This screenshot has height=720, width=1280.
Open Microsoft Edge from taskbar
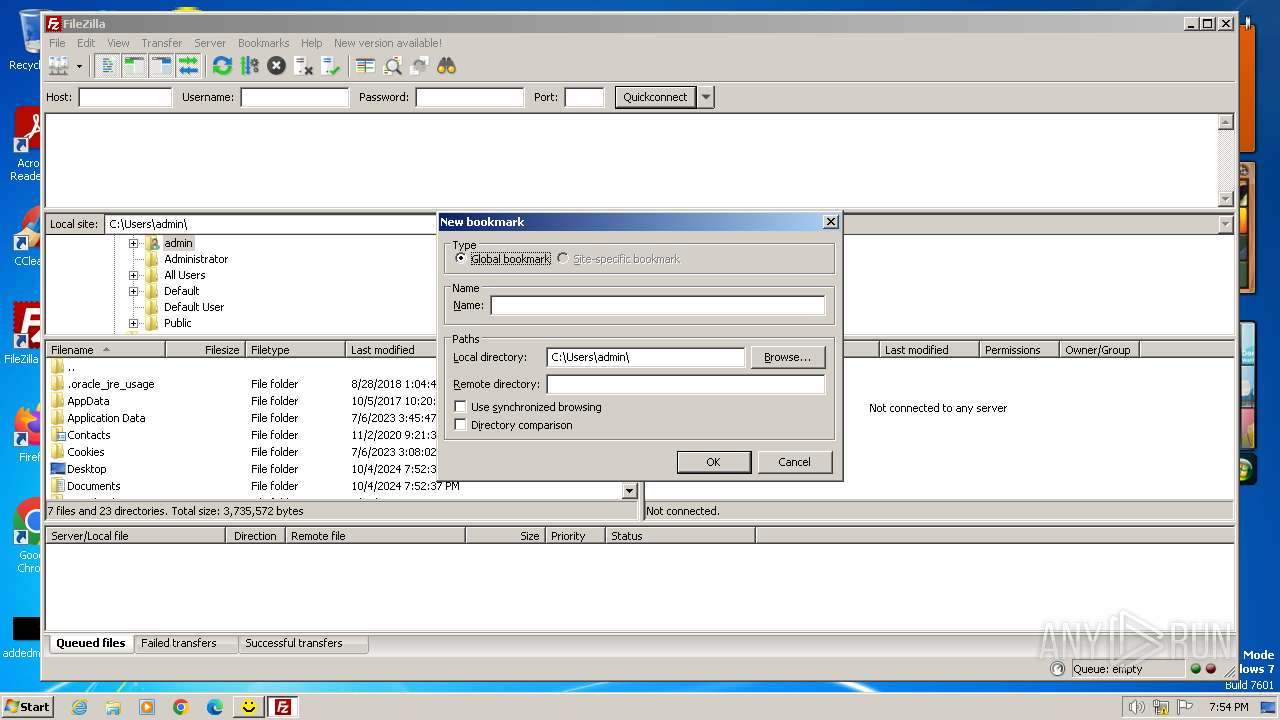(x=215, y=707)
